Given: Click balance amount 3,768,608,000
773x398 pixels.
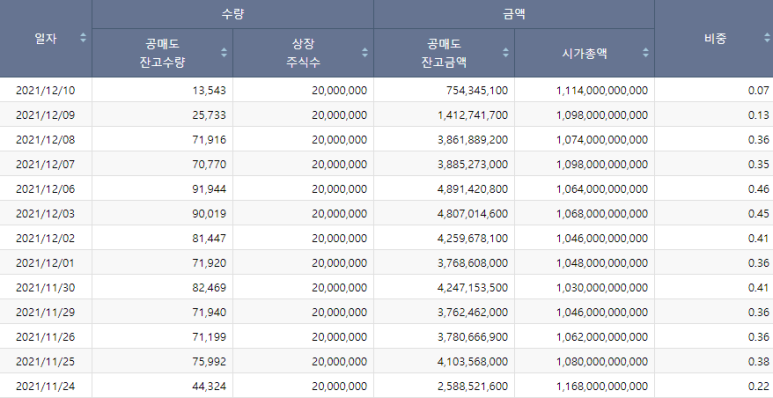Looking at the screenshot, I should point(472,263).
